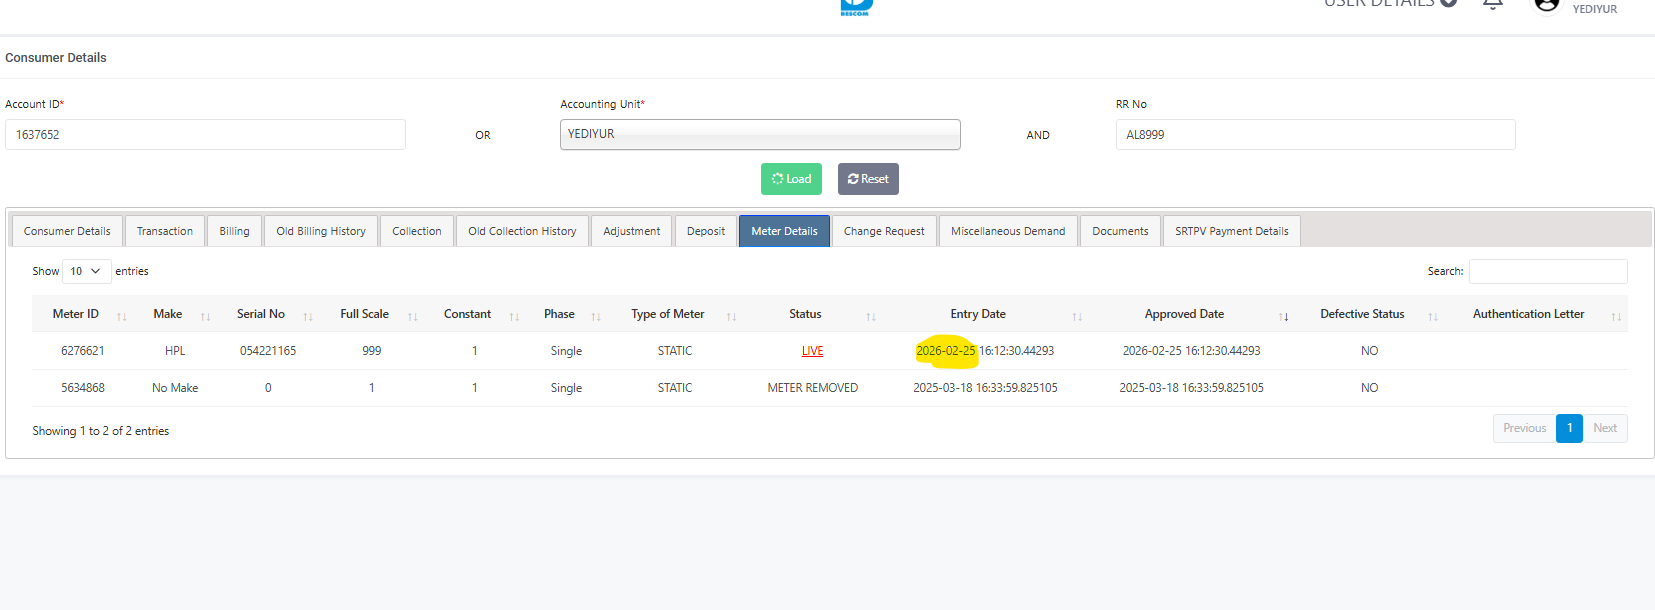This screenshot has width=1655, height=610.
Task: Open the Accounting Unit YEDIYUR dropdown
Action: 760,134
